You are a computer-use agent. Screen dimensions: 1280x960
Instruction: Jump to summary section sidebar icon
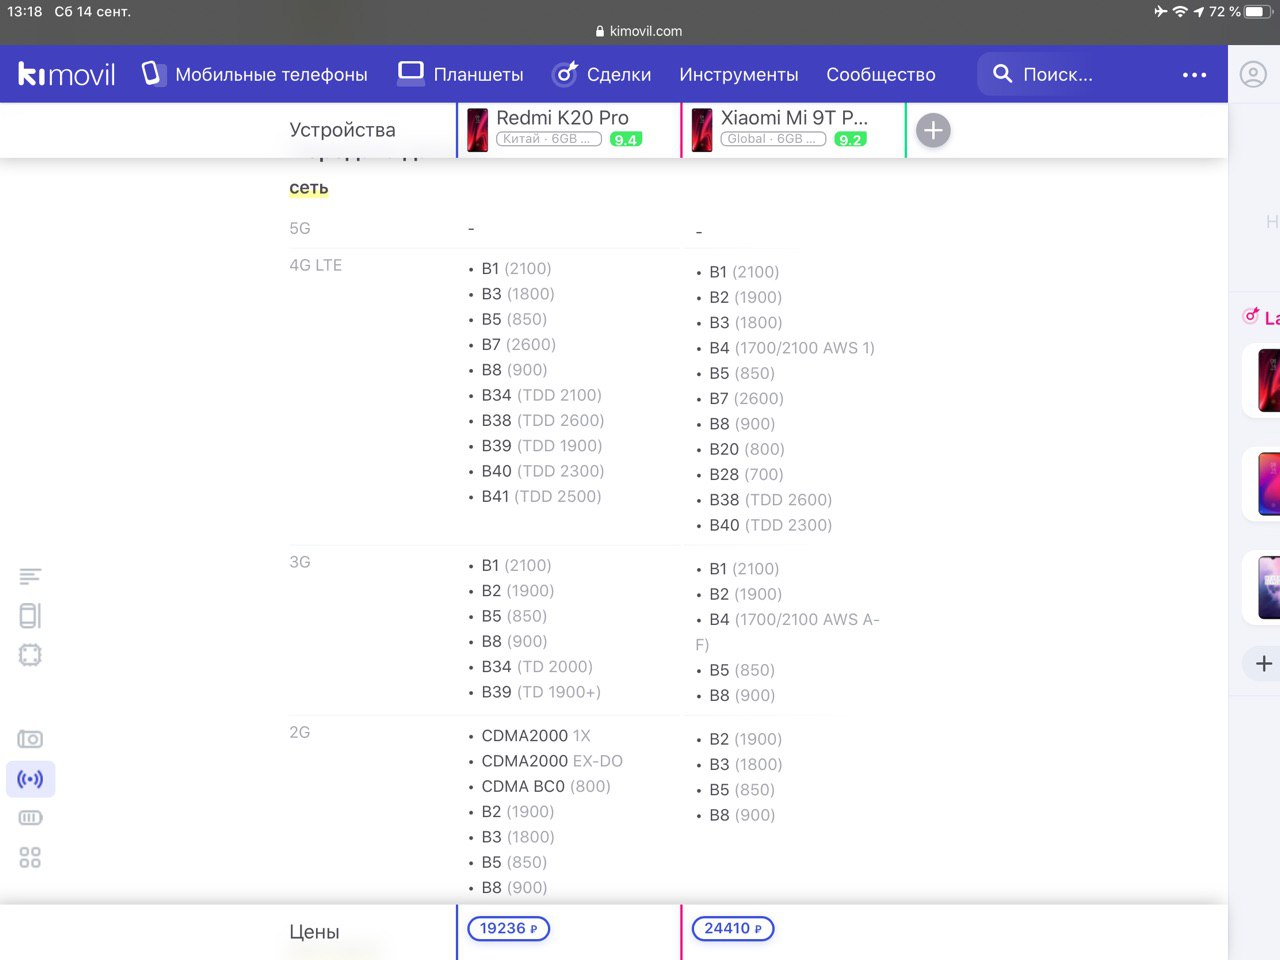coord(30,576)
